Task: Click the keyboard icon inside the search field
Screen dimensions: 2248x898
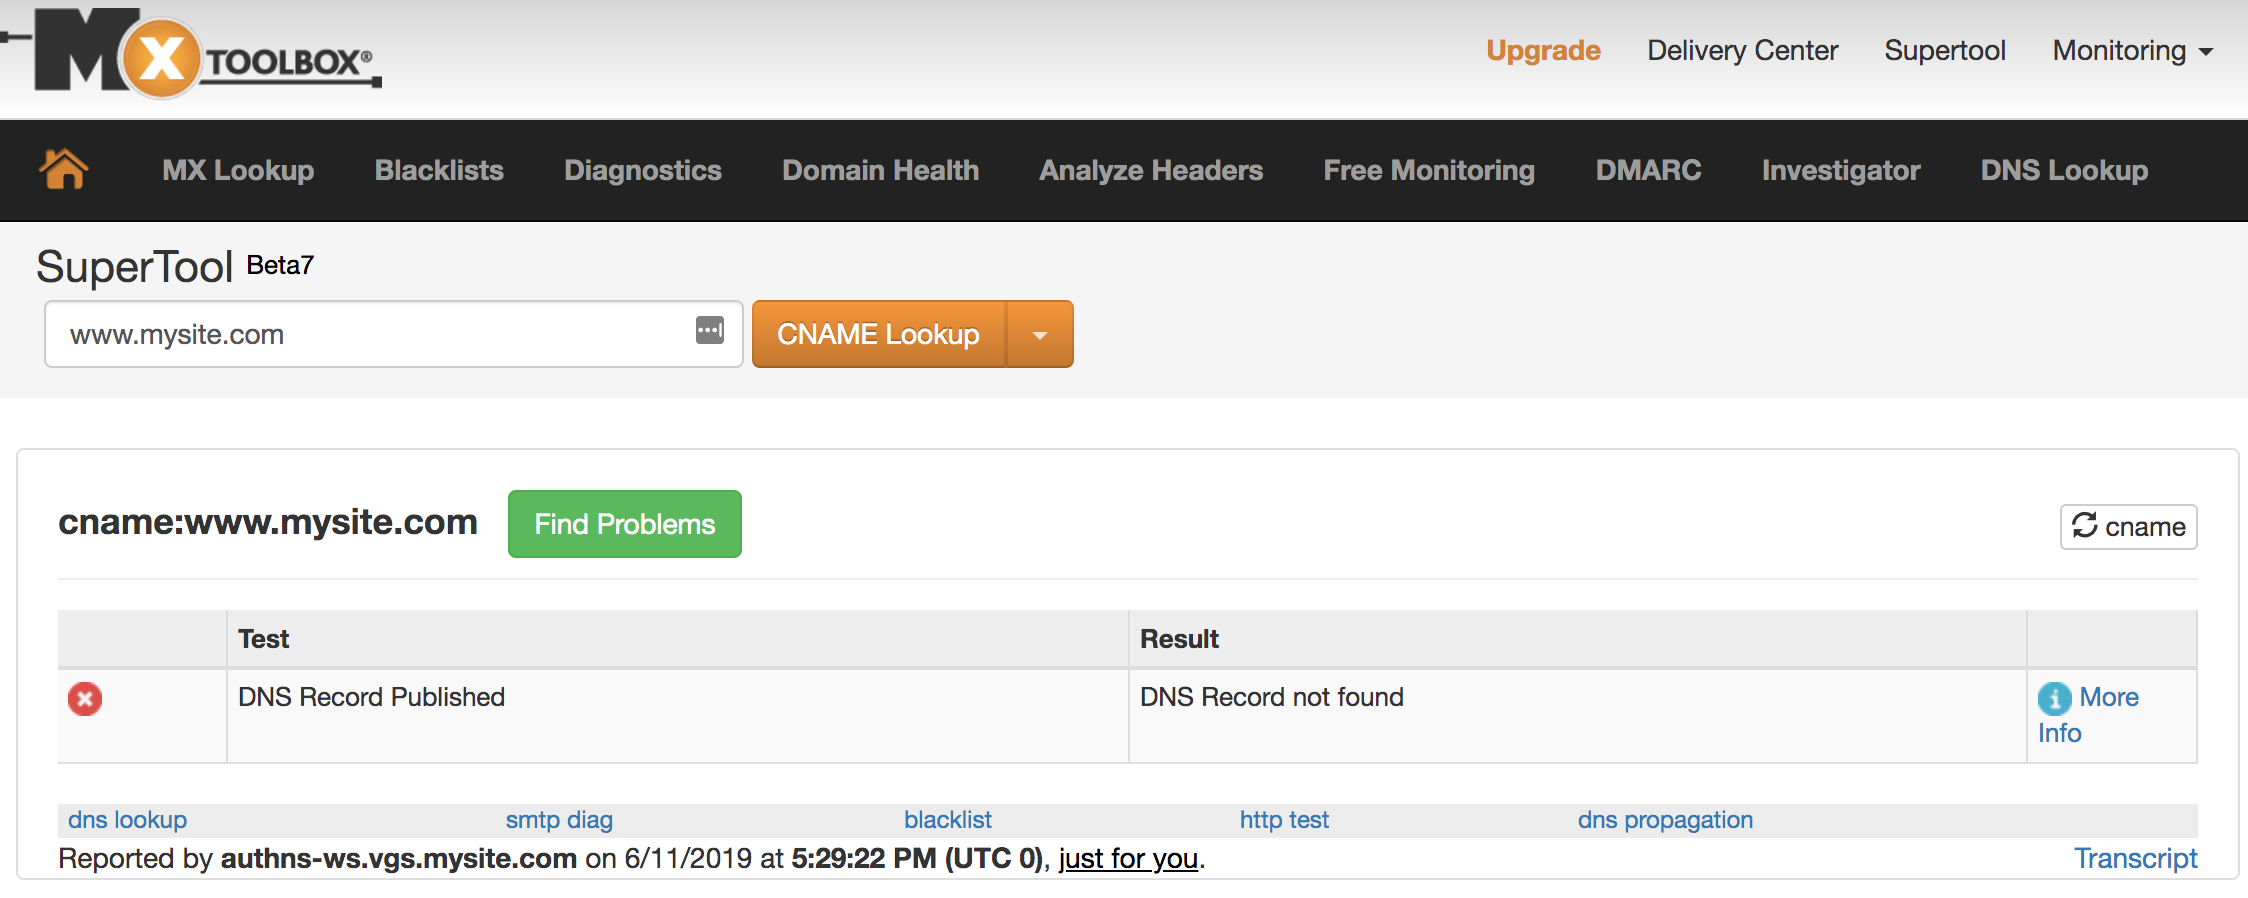Action: [x=710, y=330]
